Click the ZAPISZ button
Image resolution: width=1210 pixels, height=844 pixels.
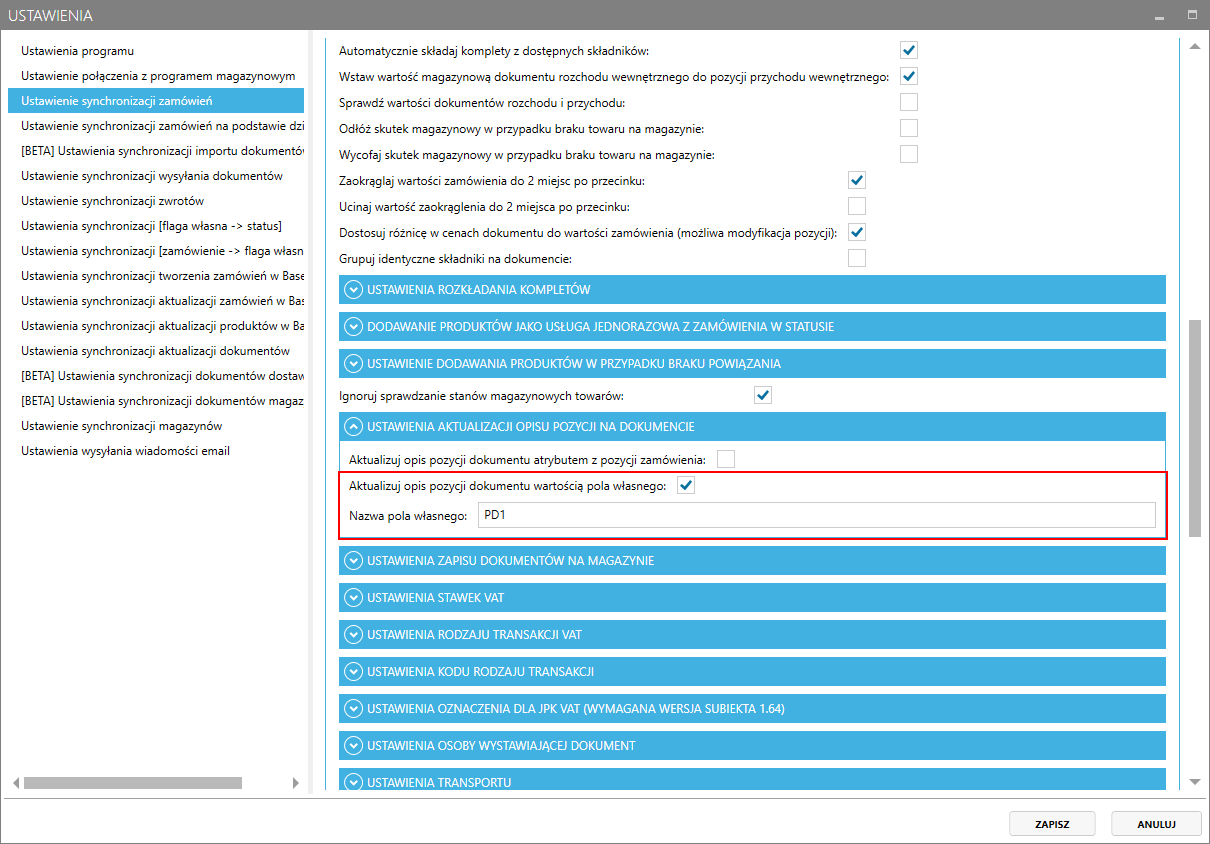1053,824
